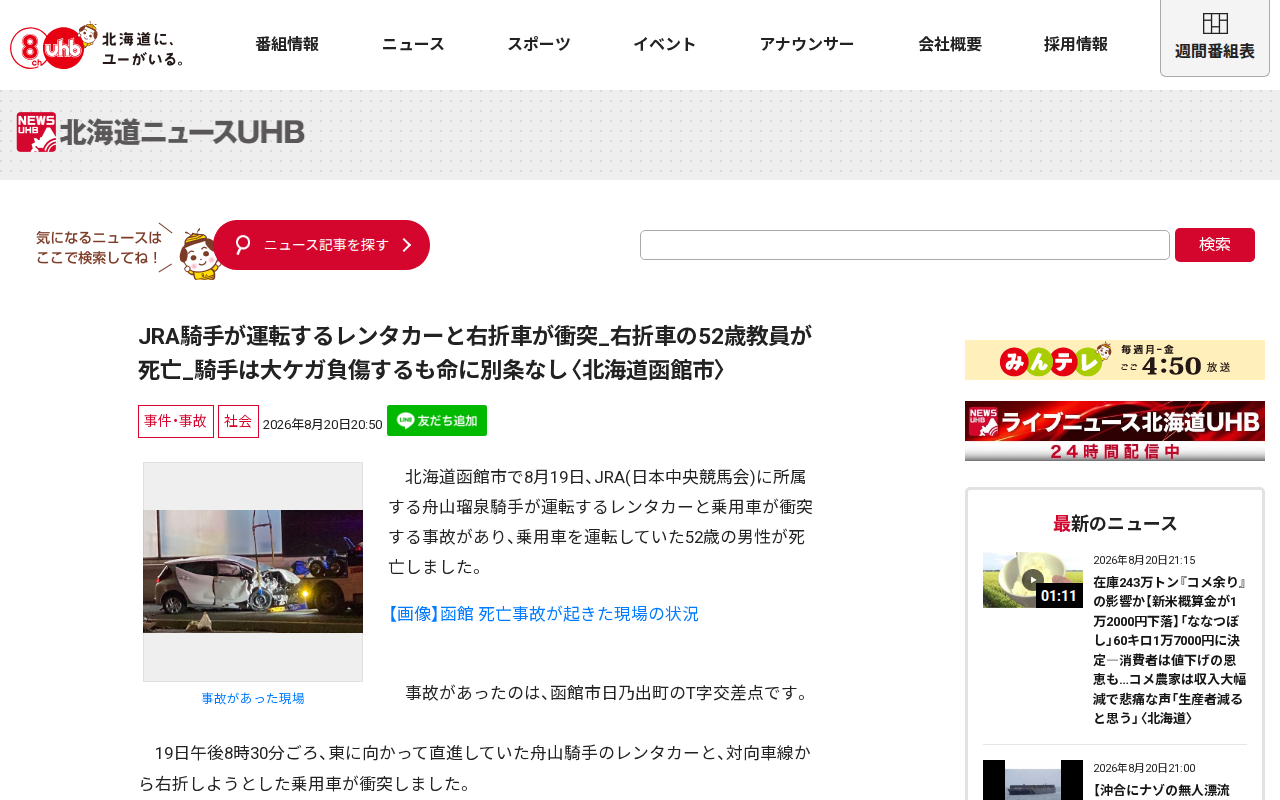The height and width of the screenshot is (800, 1280).
Task: Play the video on the rice news thumbnail
Action: (x=1033, y=580)
